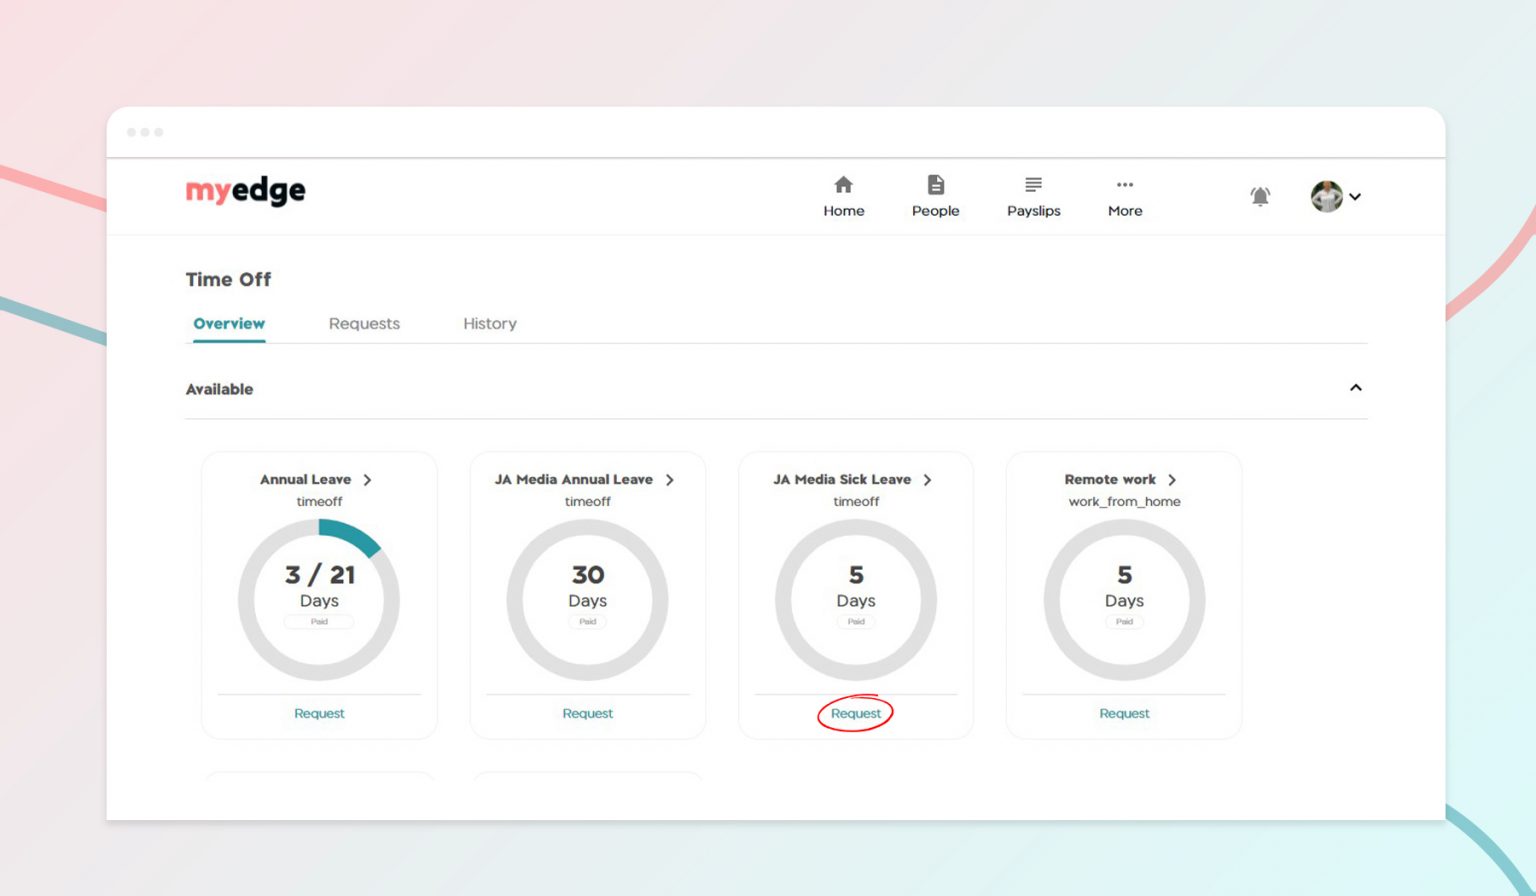Open the user profile avatar
The image size is (1536, 896).
[1325, 196]
